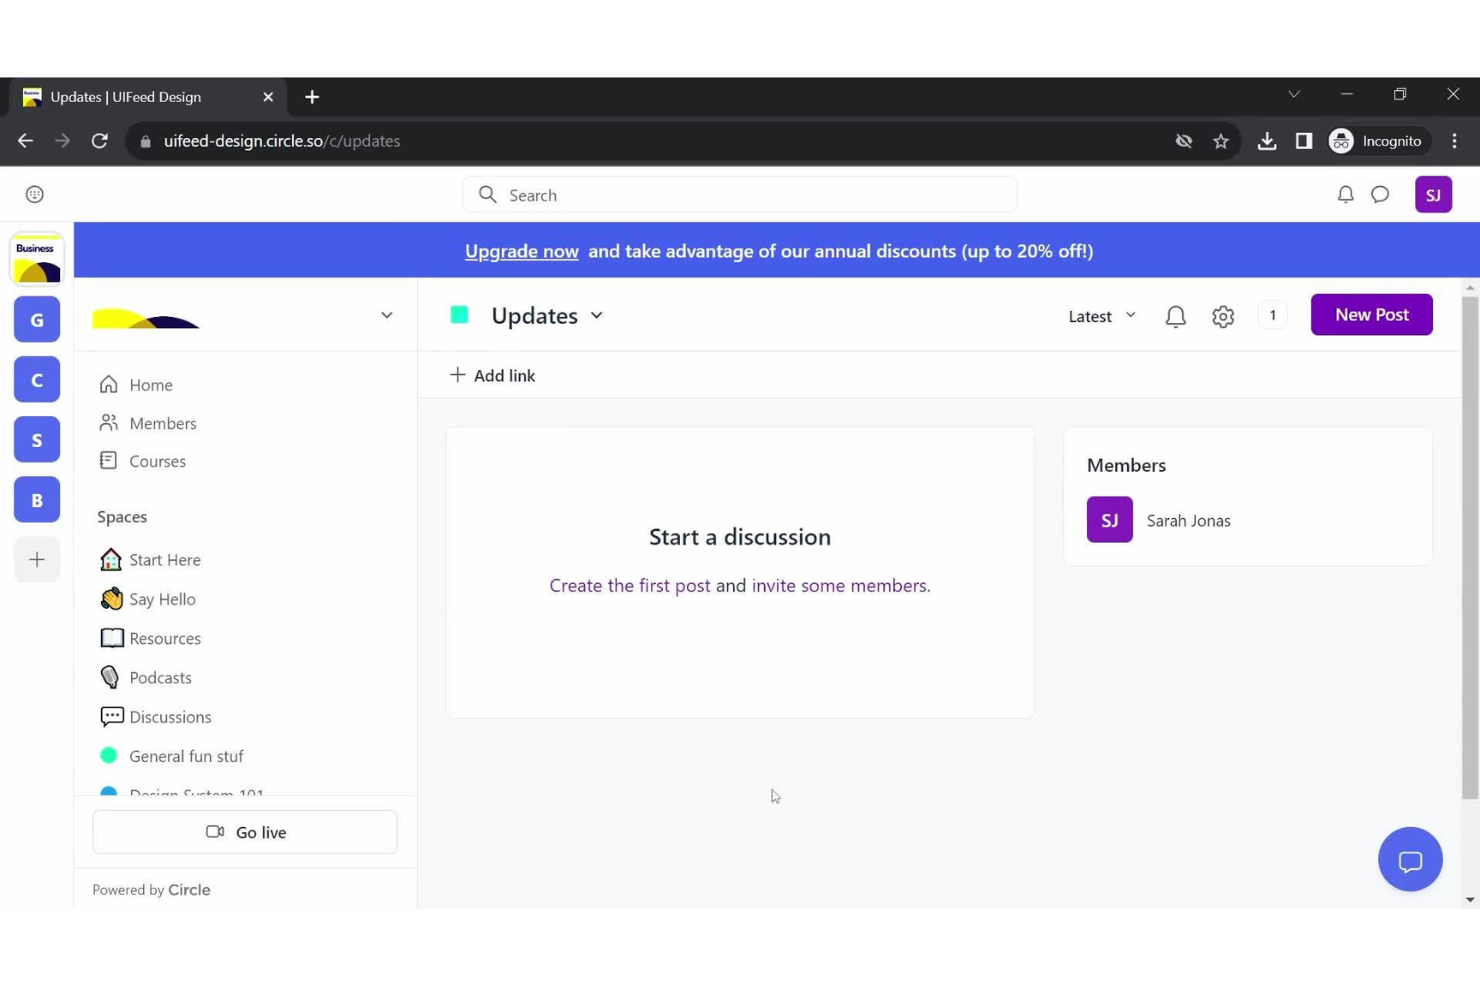Click the Go live button
Image resolution: width=1480 pixels, height=987 pixels.
tap(245, 832)
